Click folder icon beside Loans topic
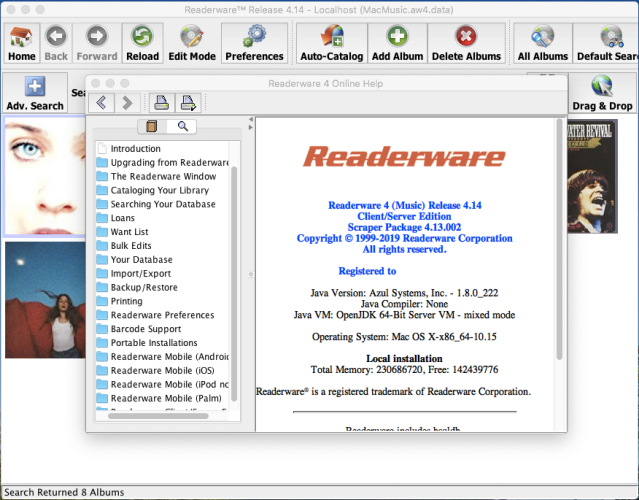This screenshot has width=639, height=500. coord(102,218)
